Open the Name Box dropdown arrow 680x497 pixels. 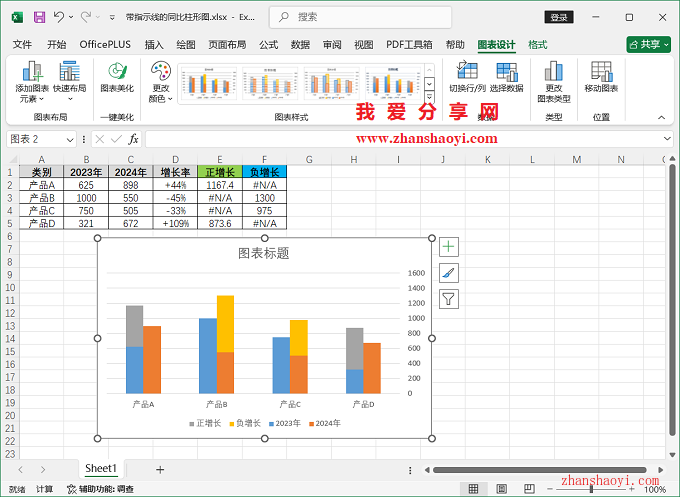[x=79, y=139]
